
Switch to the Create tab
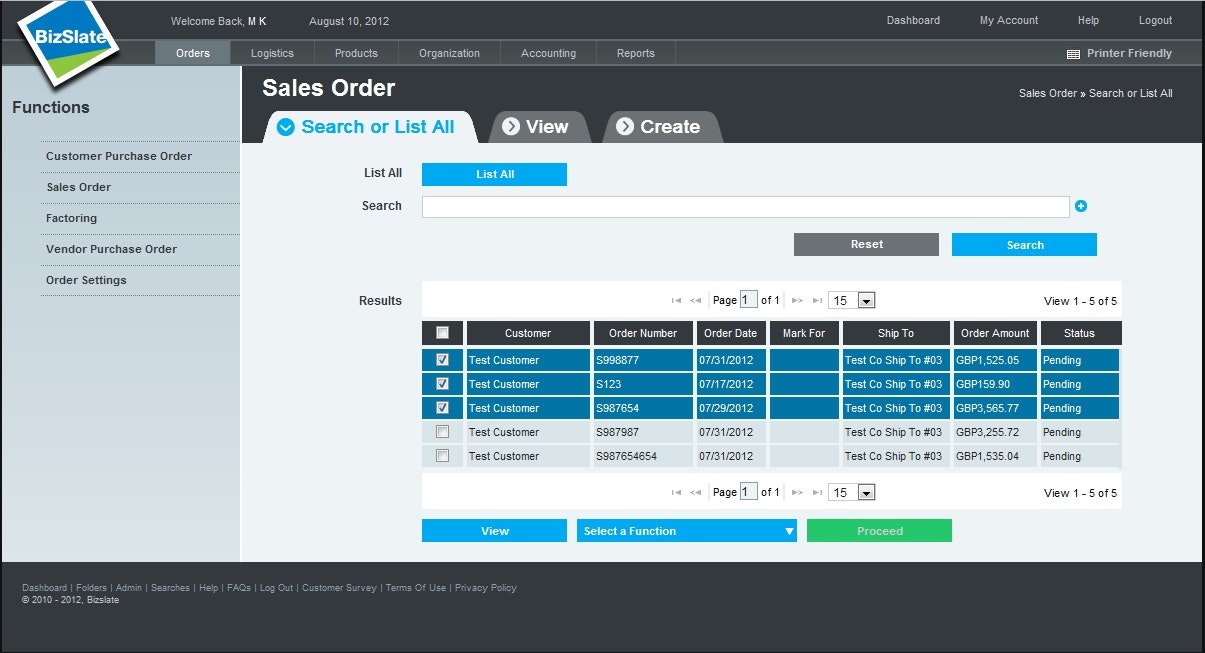point(662,127)
